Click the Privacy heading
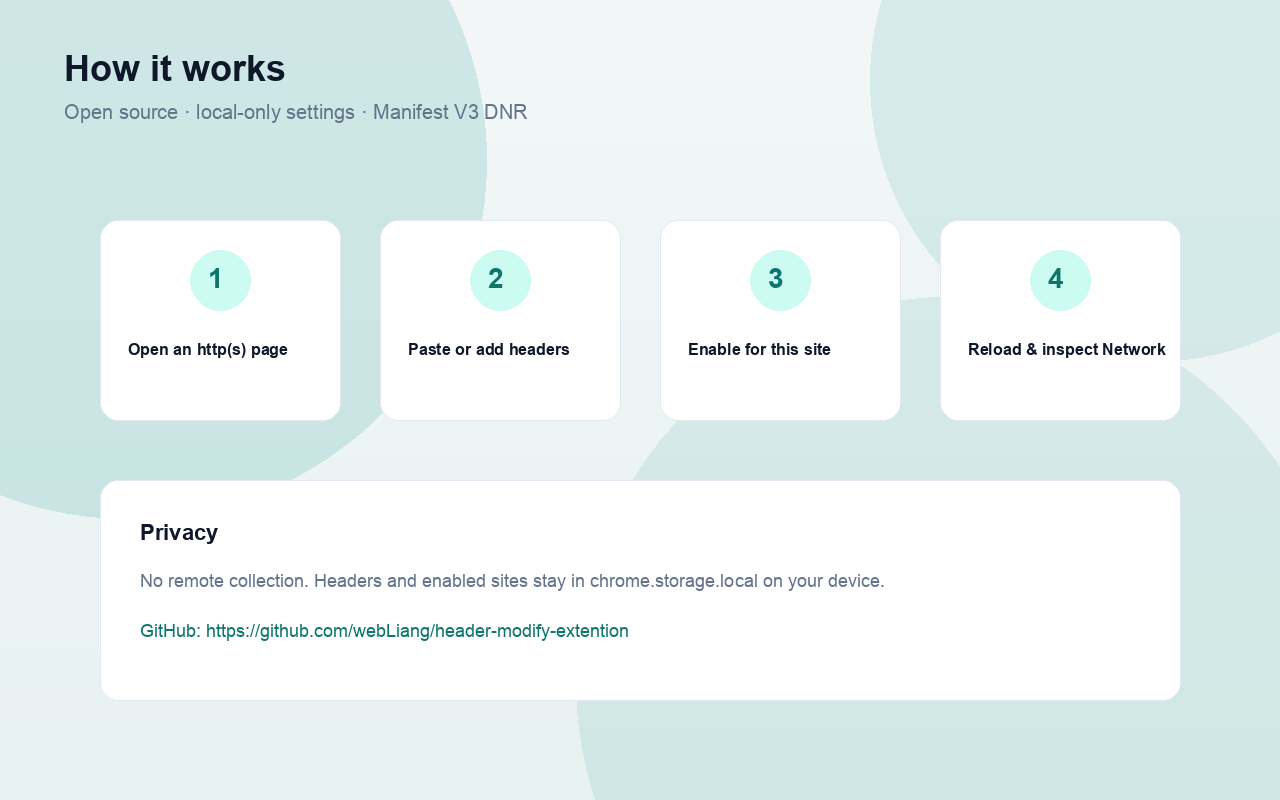The image size is (1280, 800). (x=179, y=532)
